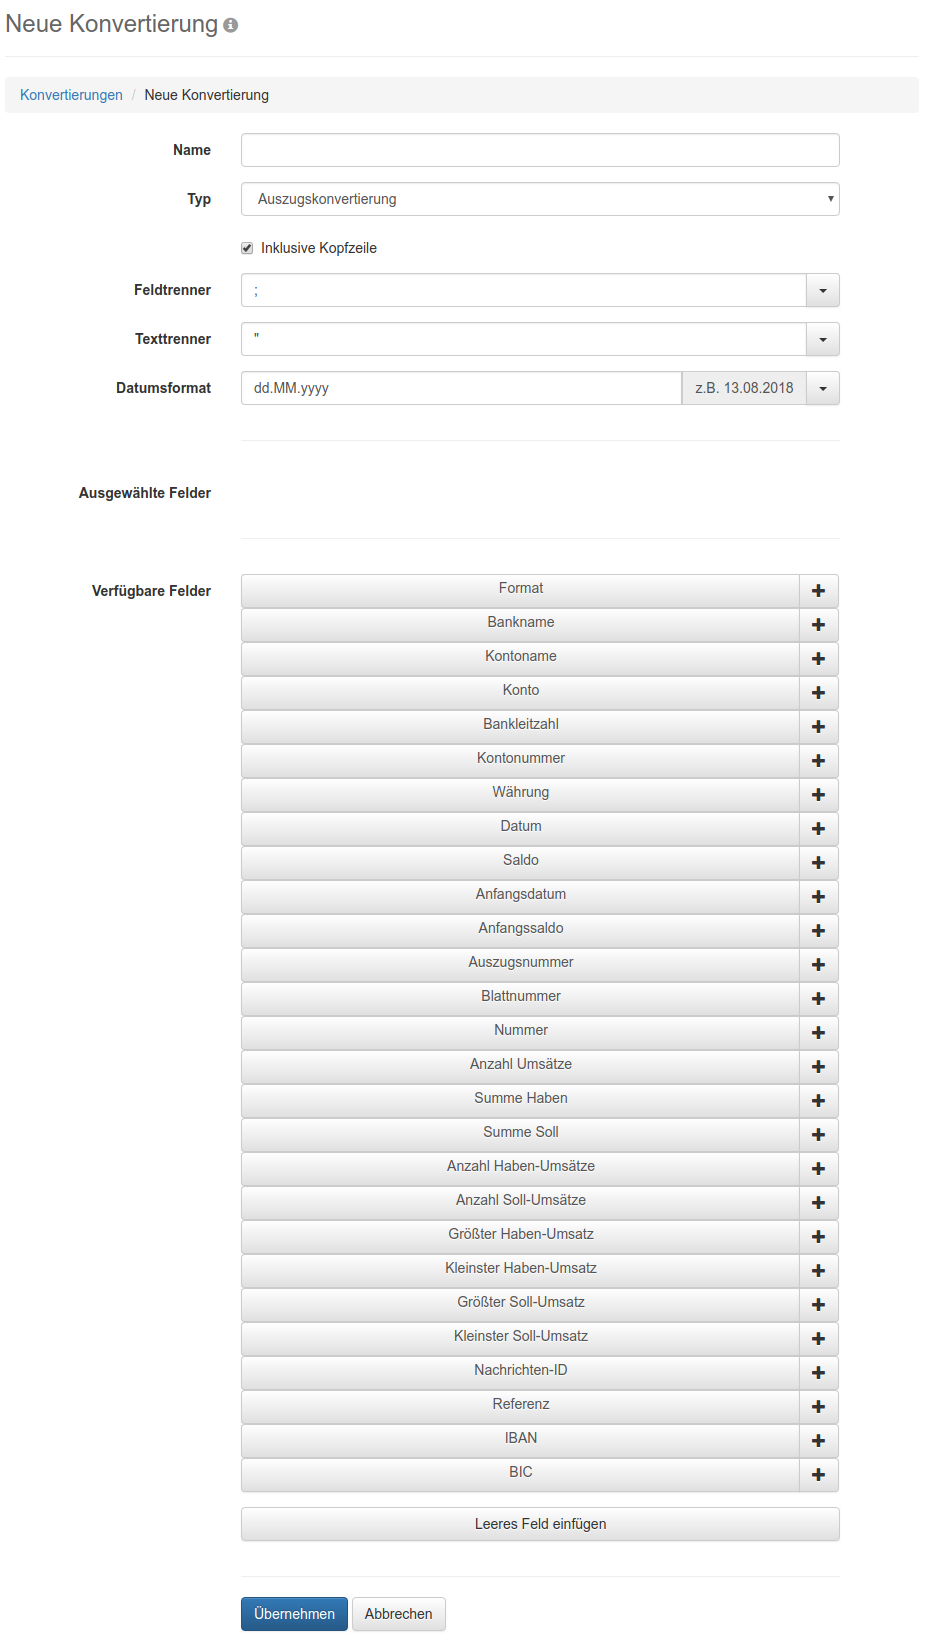927x1640 pixels.
Task: Click the Abbrechen button
Action: tap(398, 1614)
